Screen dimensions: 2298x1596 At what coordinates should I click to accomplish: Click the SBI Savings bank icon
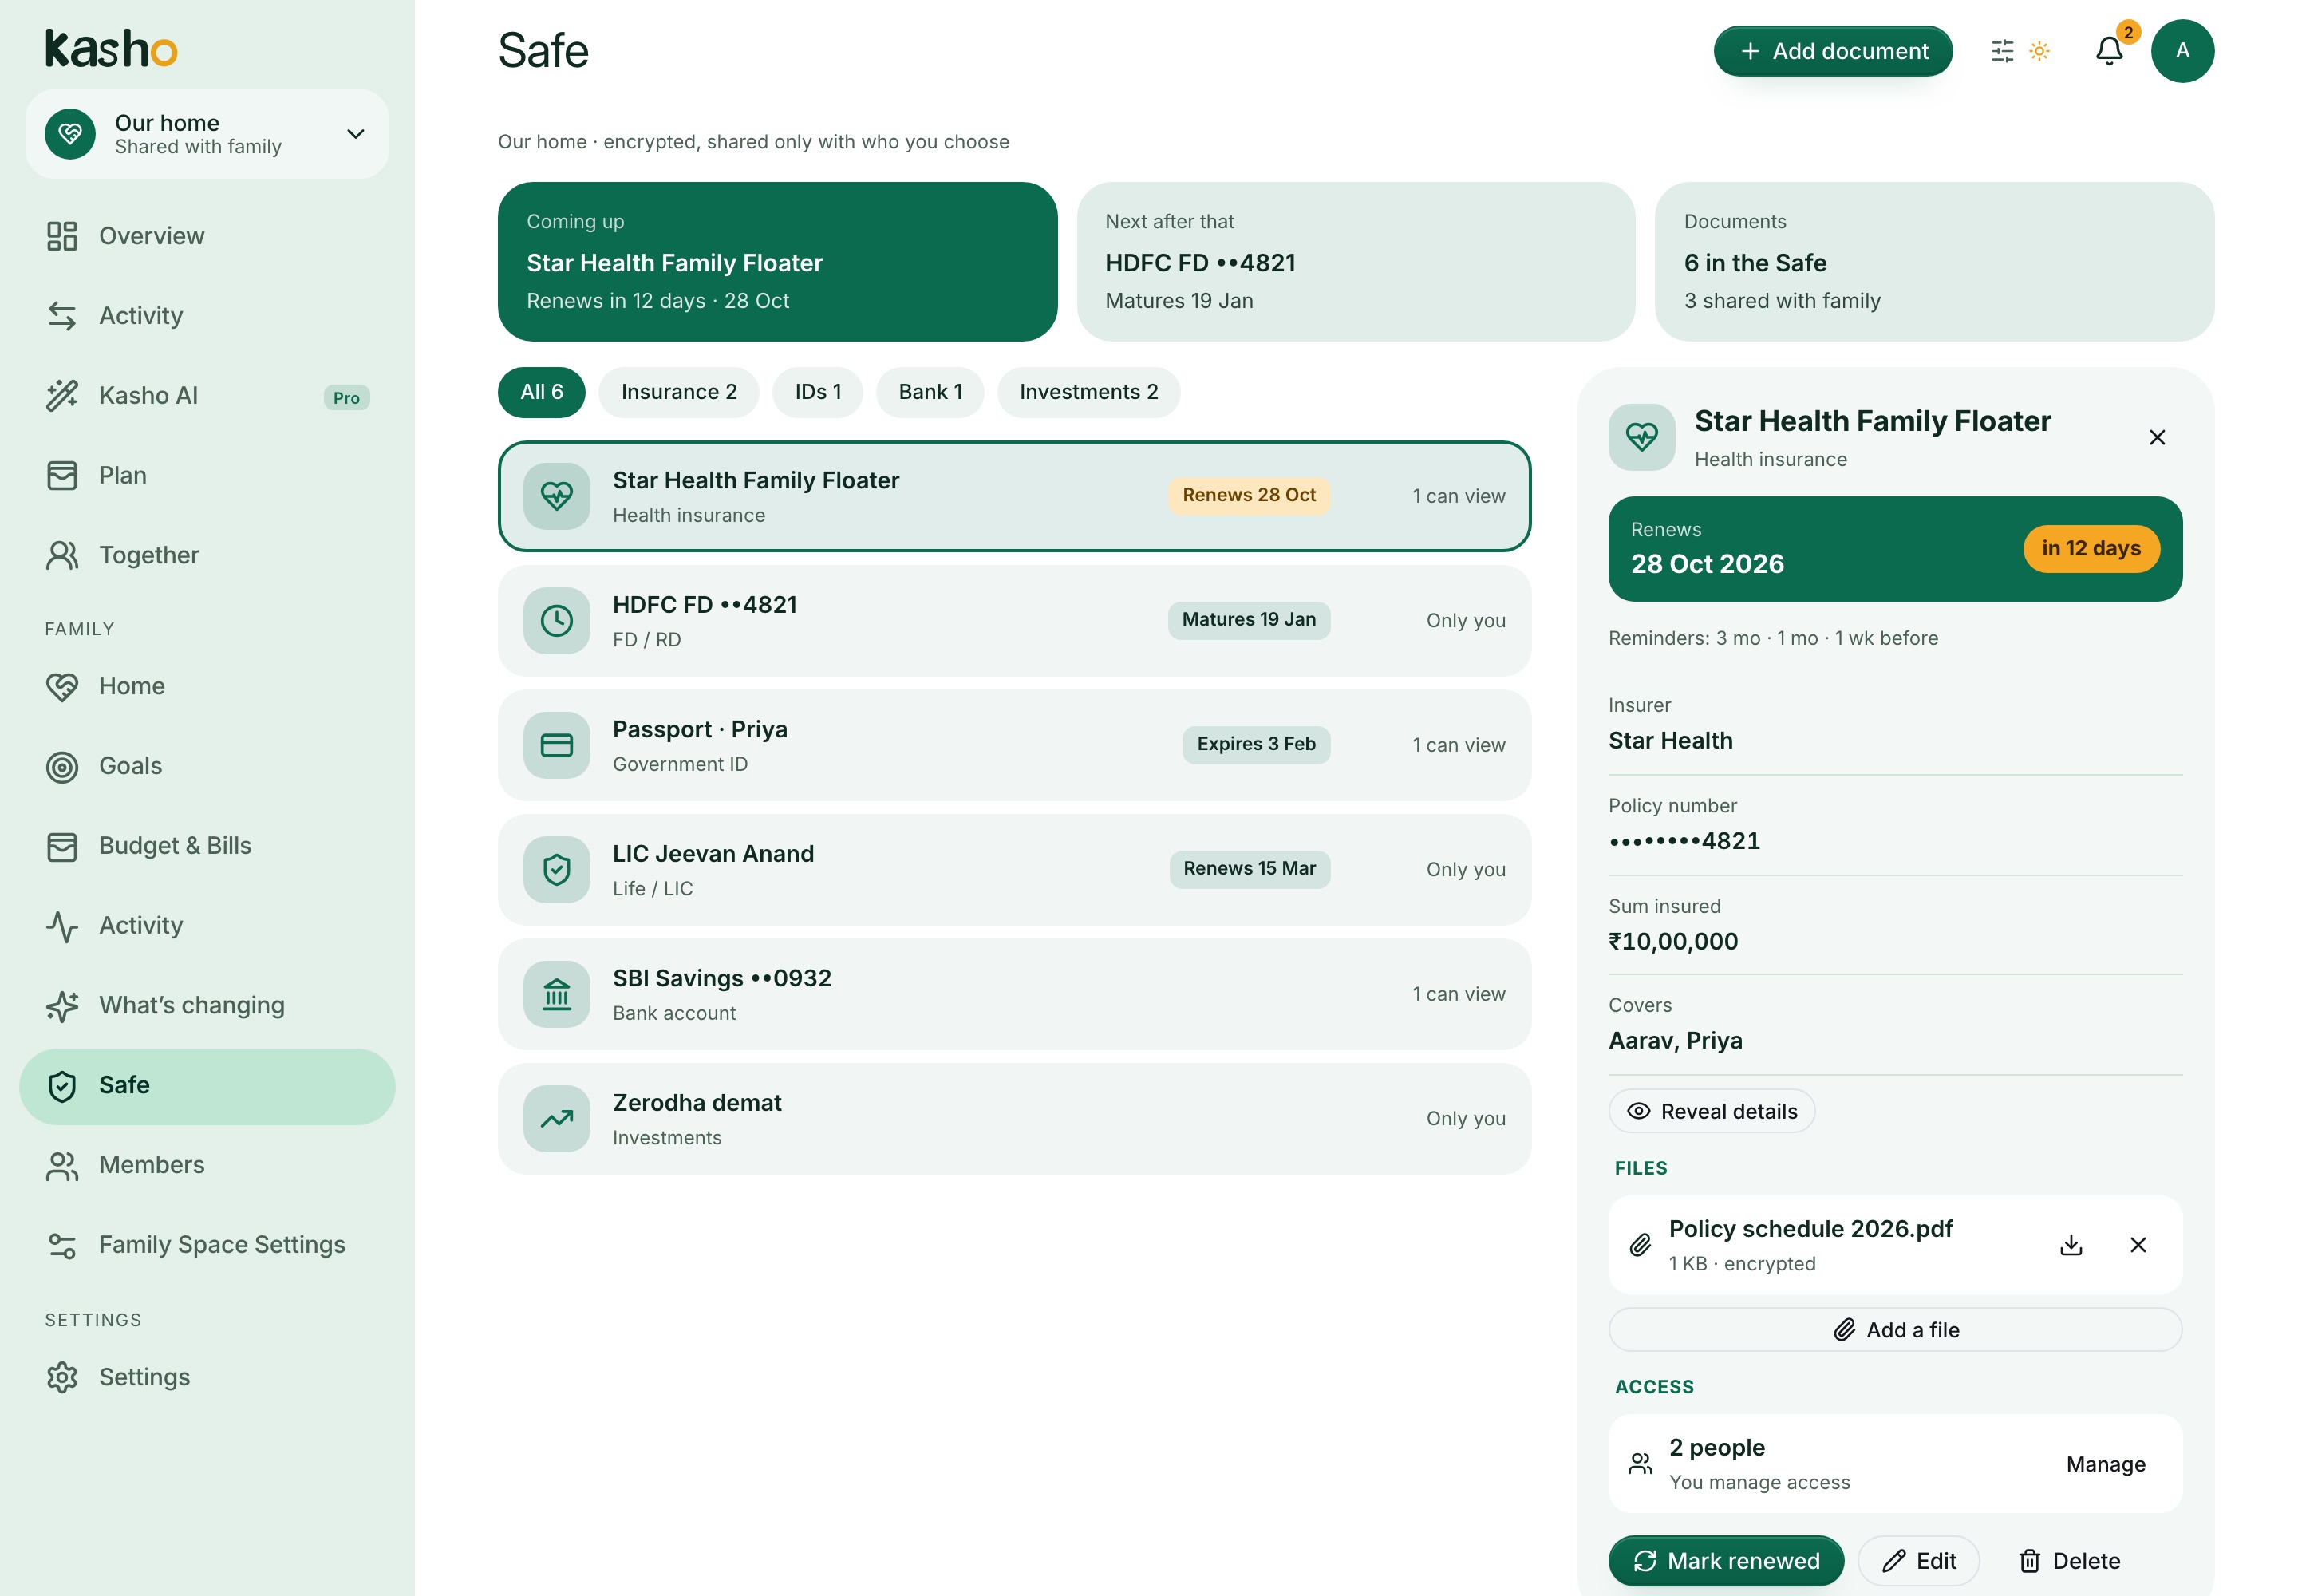click(x=556, y=995)
